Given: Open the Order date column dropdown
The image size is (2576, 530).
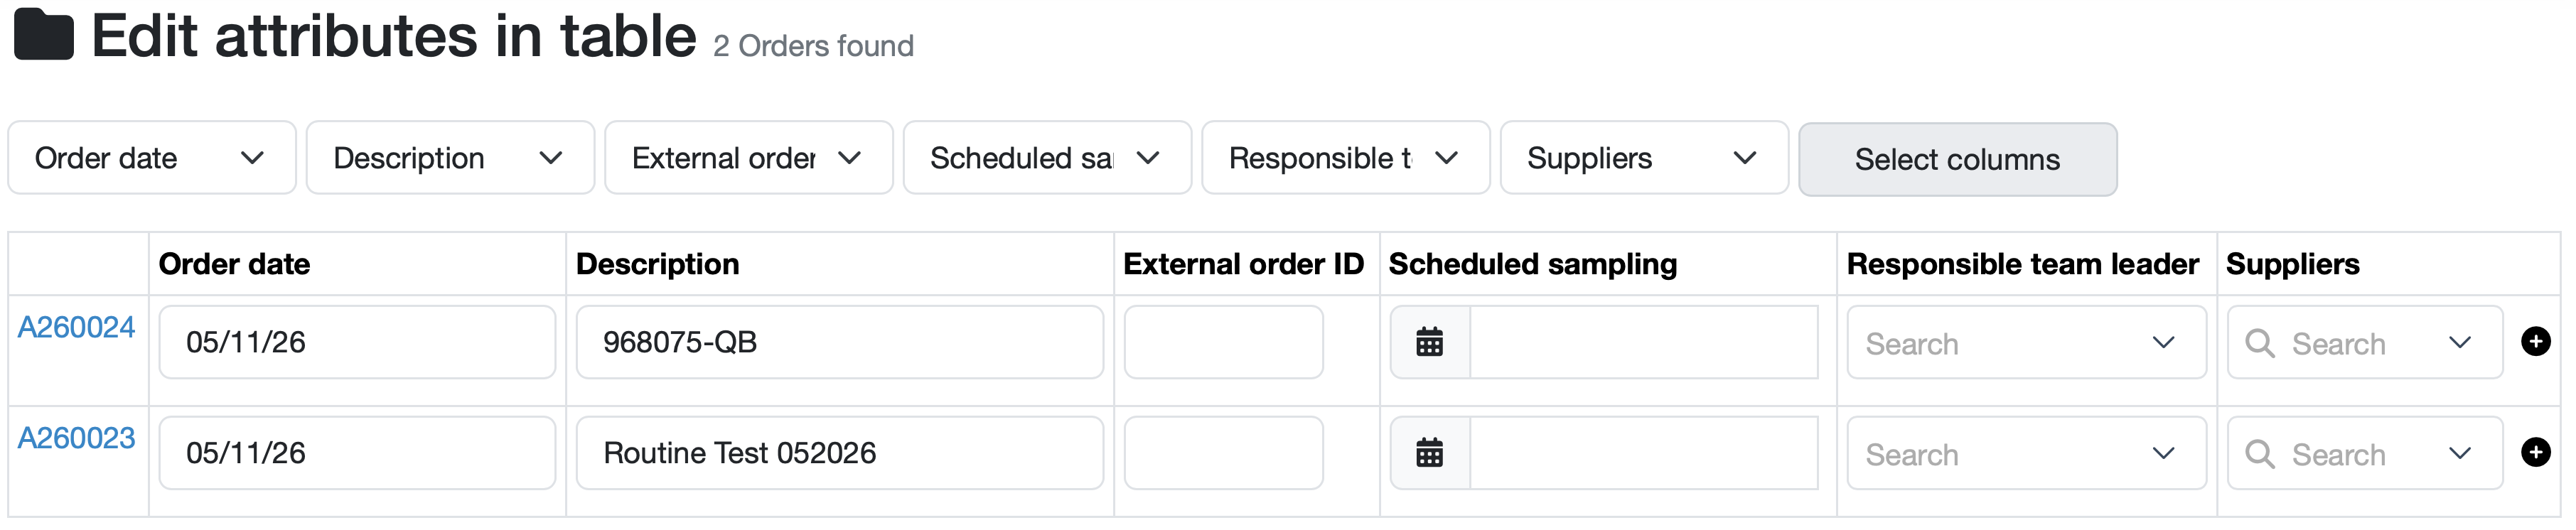Looking at the screenshot, I should tap(152, 158).
